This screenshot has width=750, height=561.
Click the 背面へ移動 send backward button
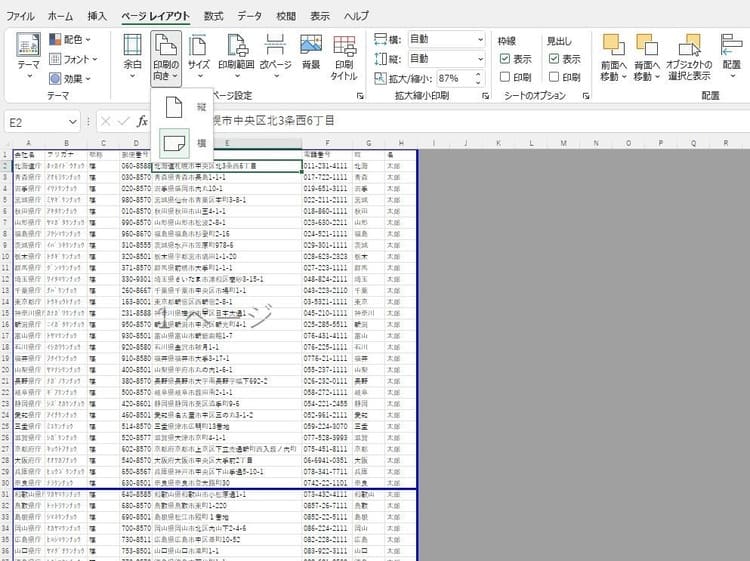click(x=647, y=57)
